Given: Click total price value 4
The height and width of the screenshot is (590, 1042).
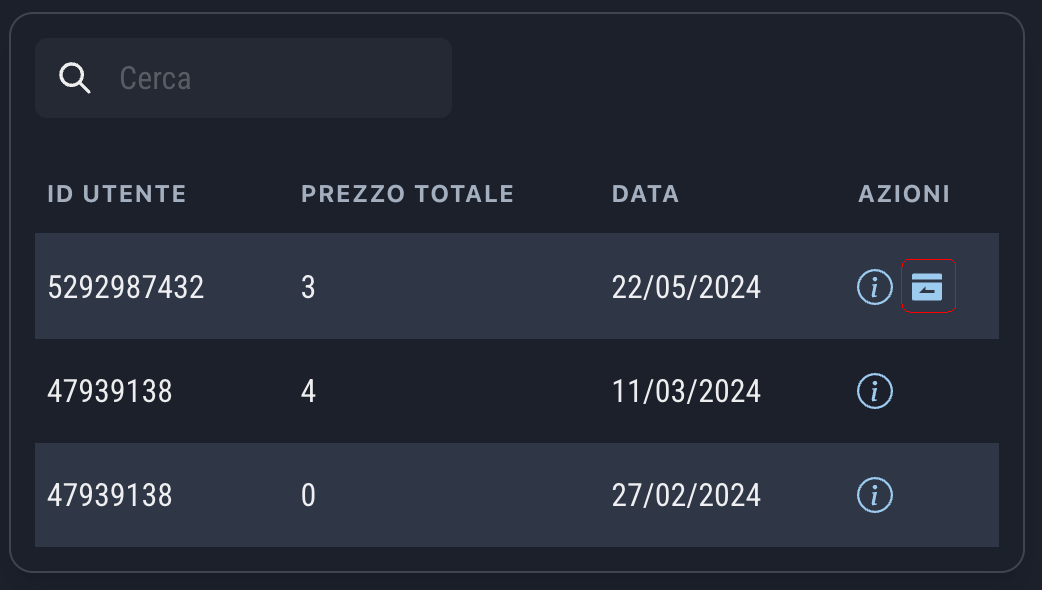Looking at the screenshot, I should 308,391.
